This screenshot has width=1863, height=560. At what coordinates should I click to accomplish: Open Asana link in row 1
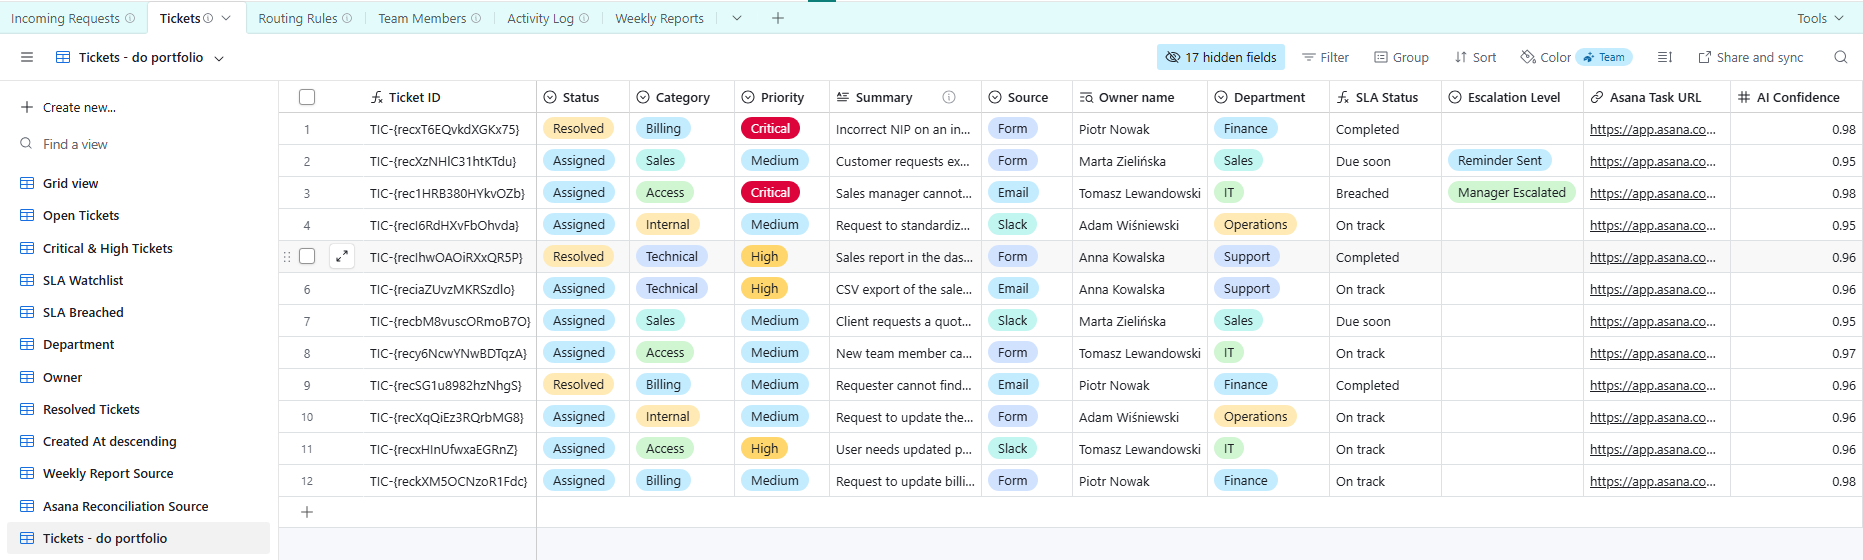tap(1652, 129)
